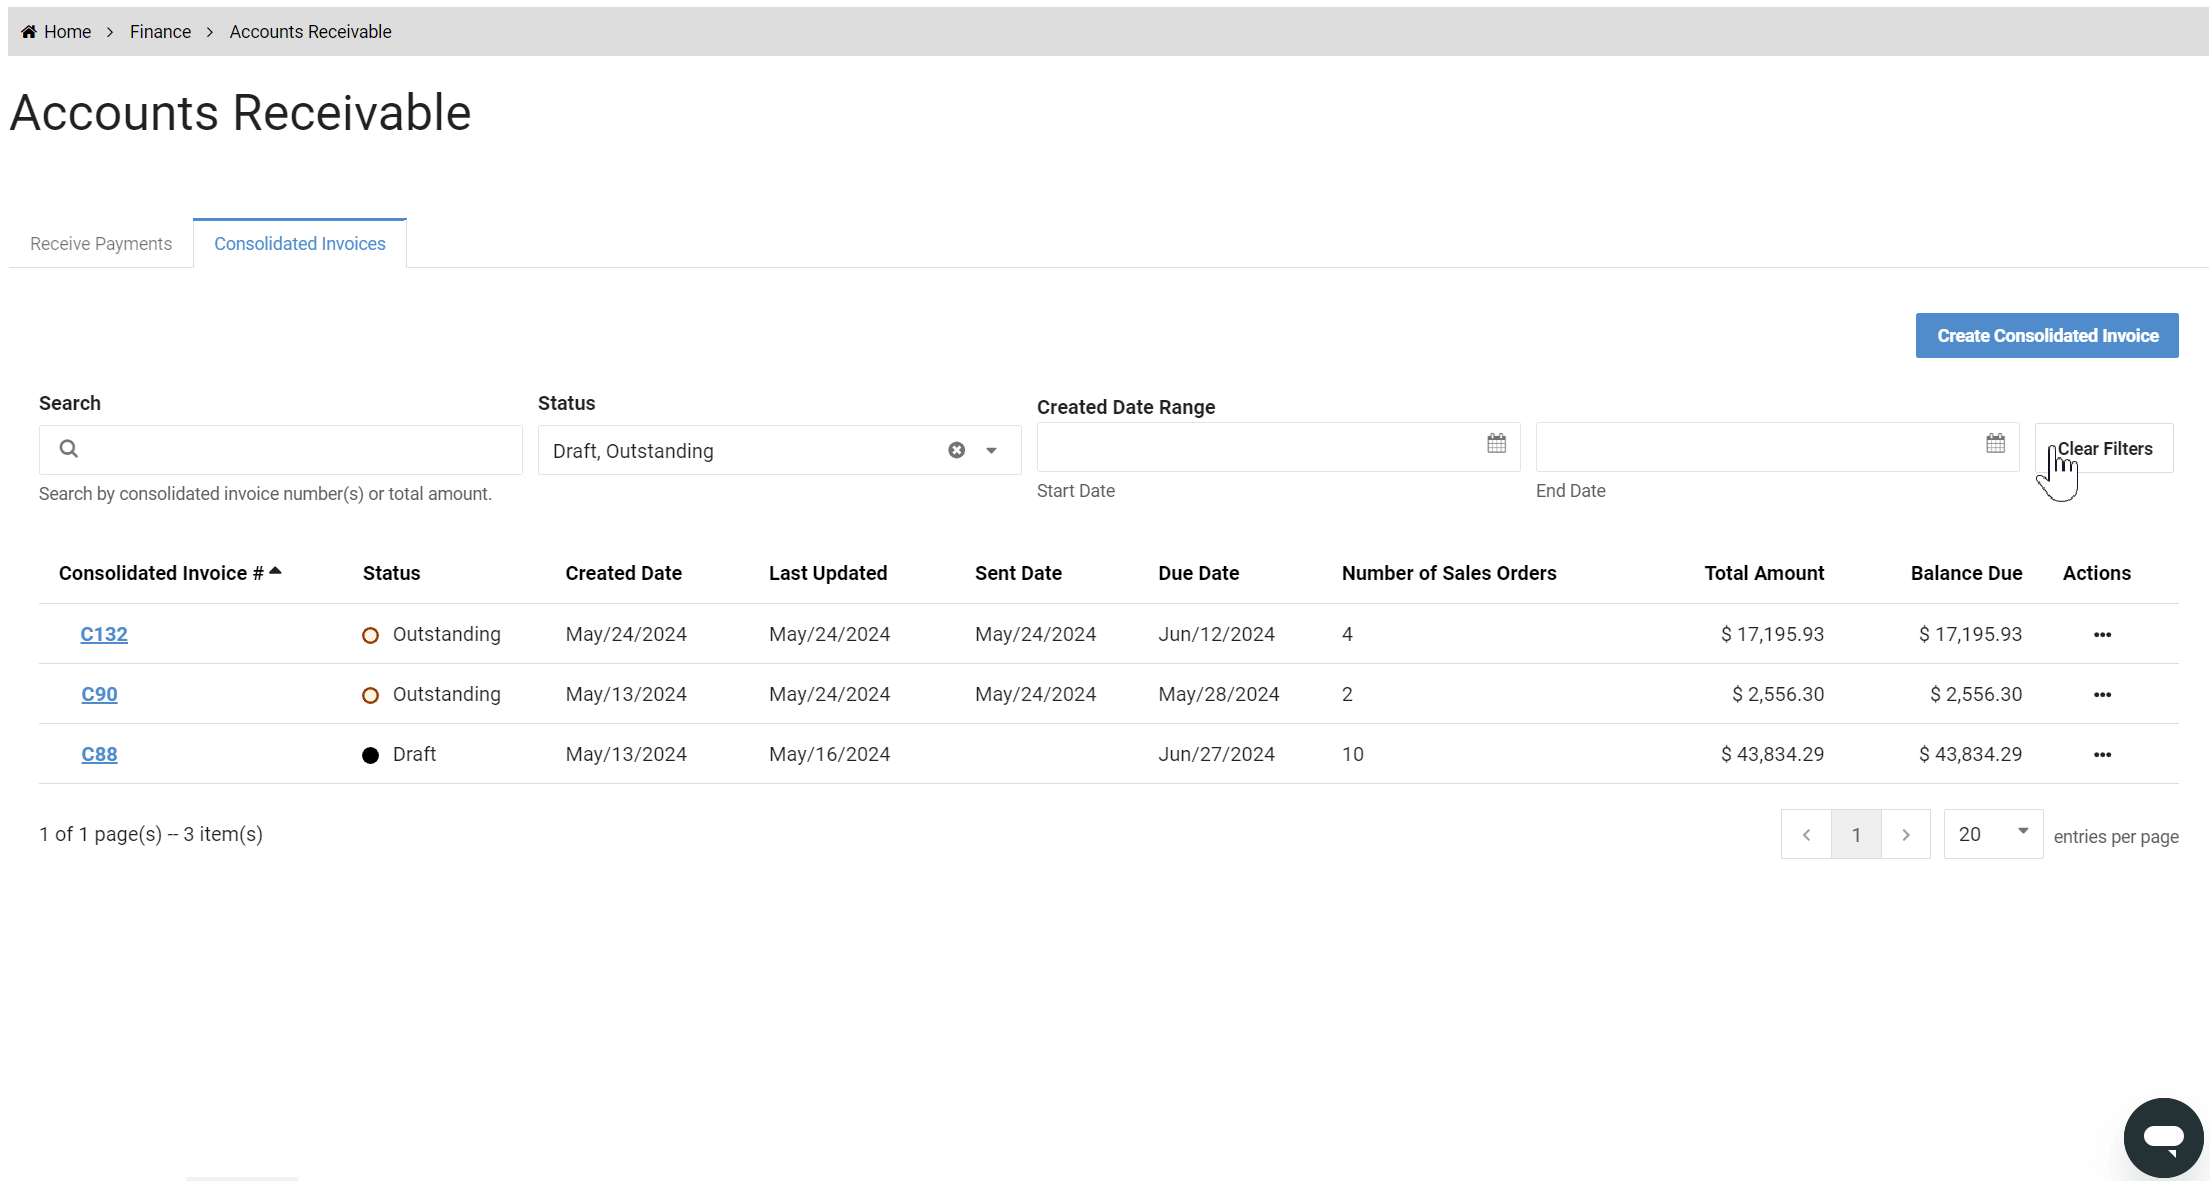
Task: Expand the Status filter dropdown
Action: coord(991,450)
